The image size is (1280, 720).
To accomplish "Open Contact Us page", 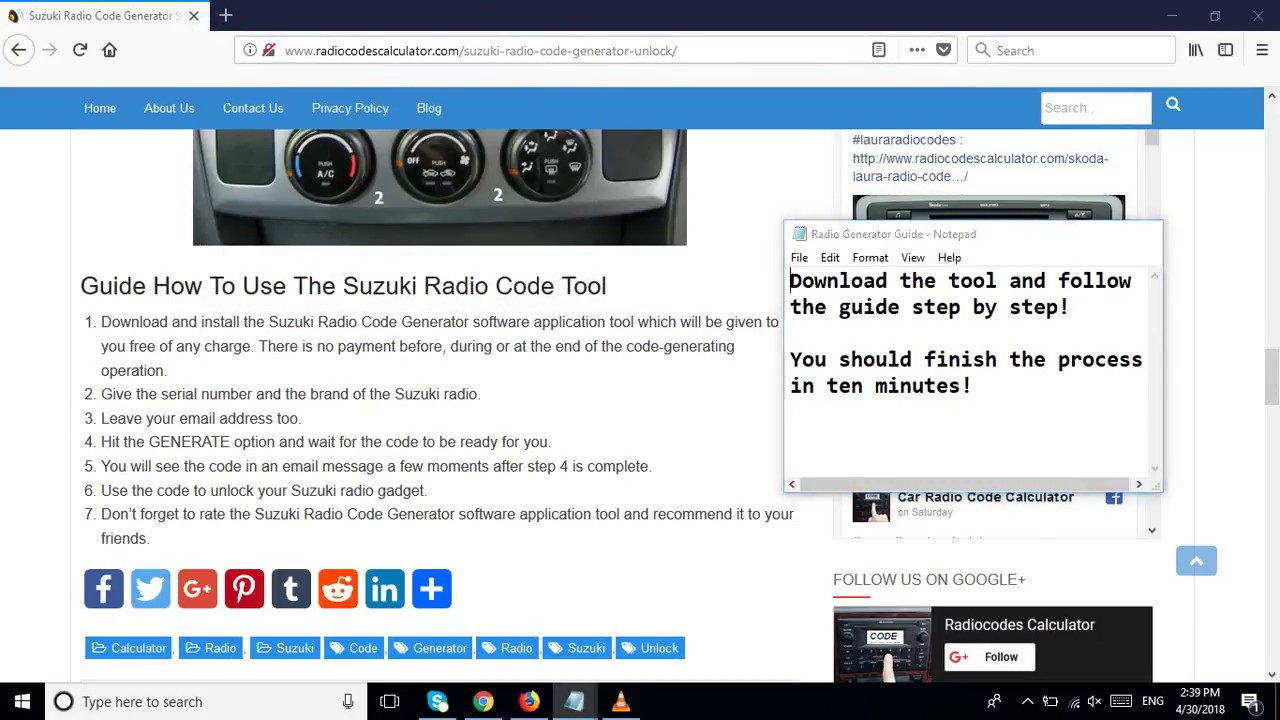I will 253,108.
